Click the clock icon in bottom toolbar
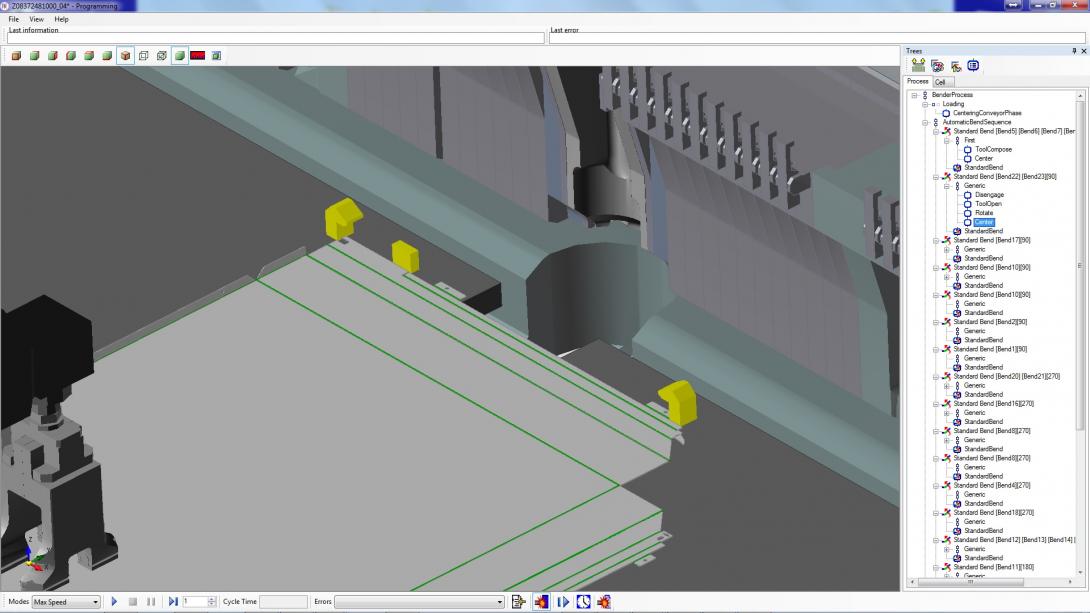 583,602
